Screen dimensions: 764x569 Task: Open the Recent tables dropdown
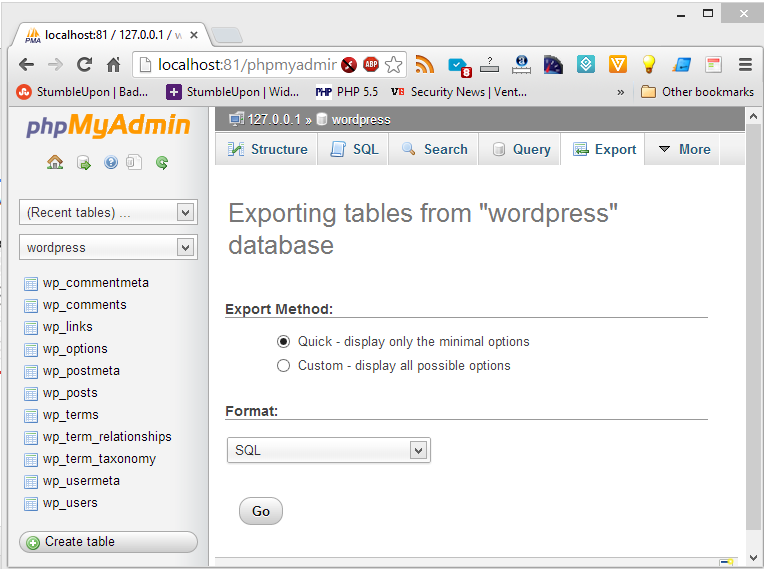pyautogui.click(x=108, y=212)
